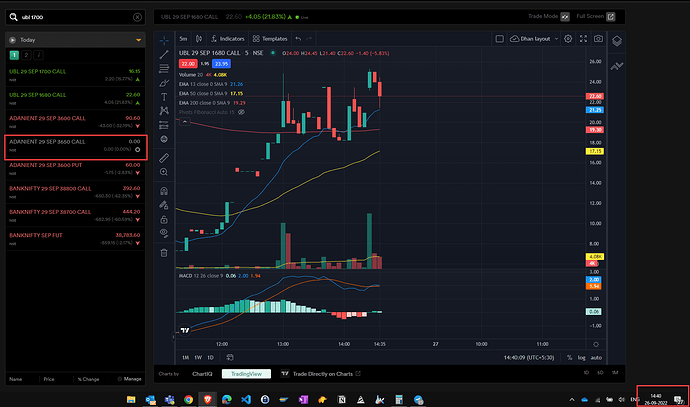Open the candlestick chart style picker
The image size is (690, 407).
[199, 39]
